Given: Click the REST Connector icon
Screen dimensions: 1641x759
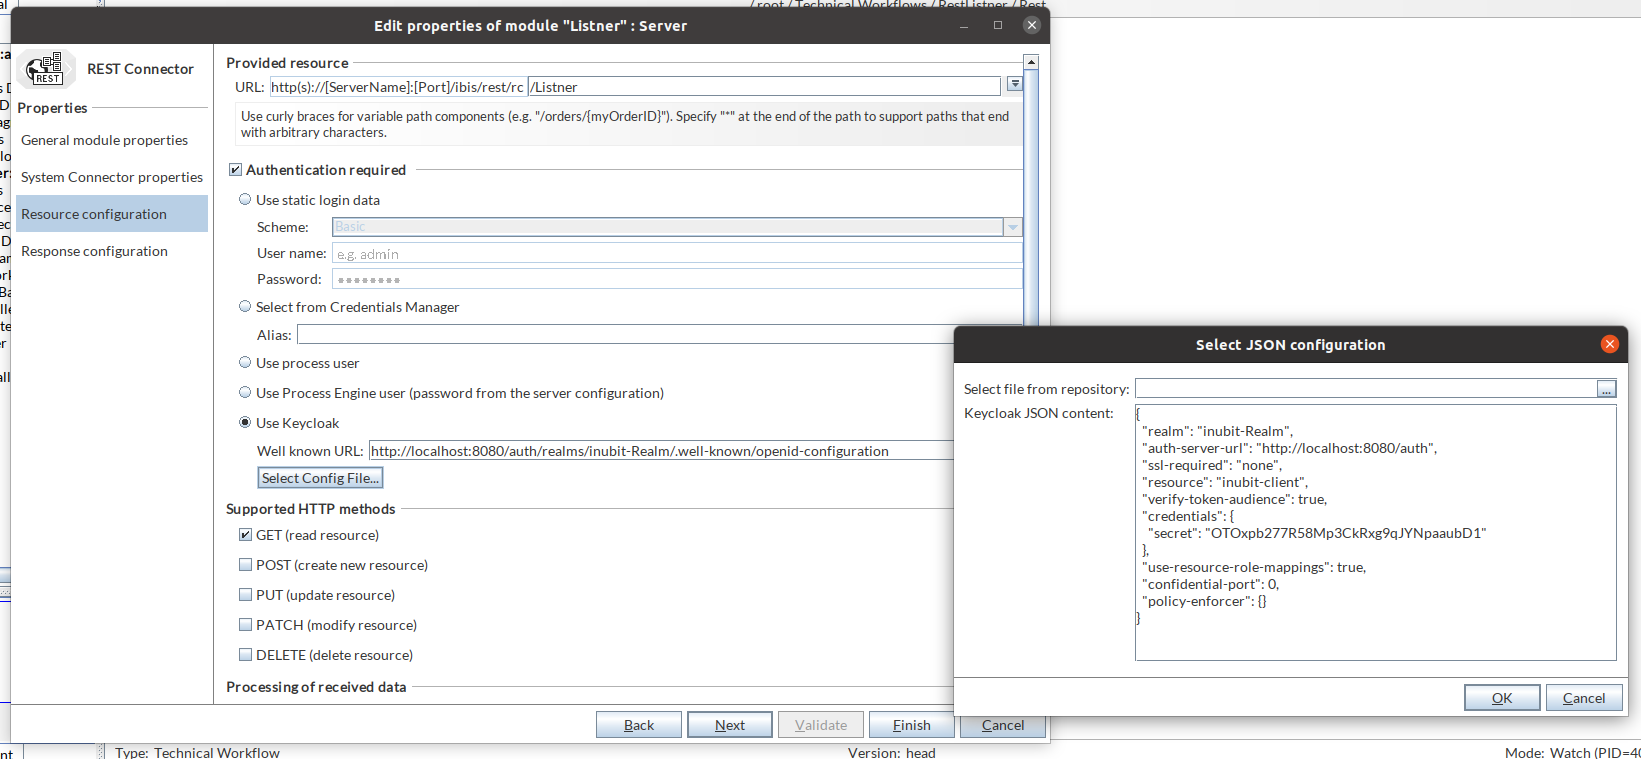Looking at the screenshot, I should [46, 69].
